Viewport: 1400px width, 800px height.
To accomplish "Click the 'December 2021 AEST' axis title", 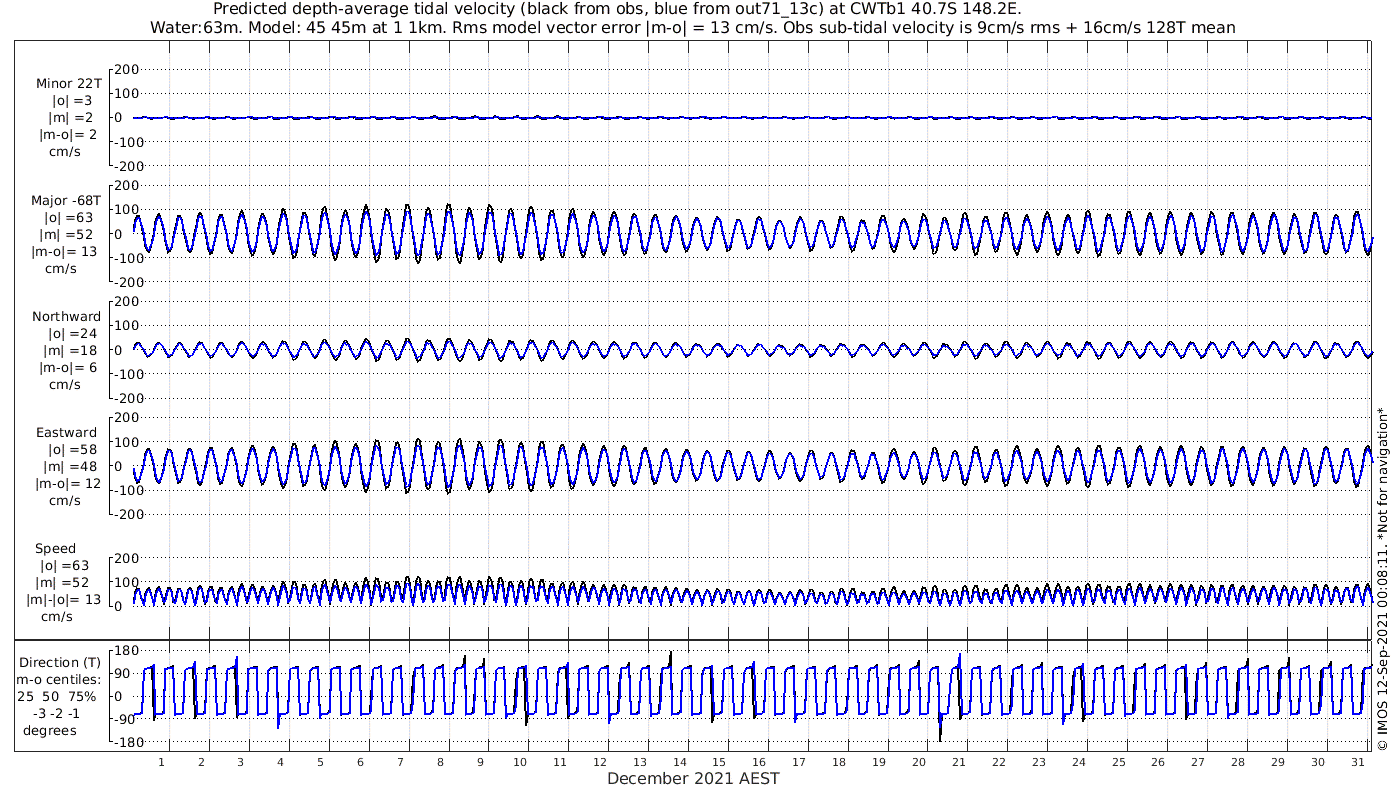I will 693,778.
